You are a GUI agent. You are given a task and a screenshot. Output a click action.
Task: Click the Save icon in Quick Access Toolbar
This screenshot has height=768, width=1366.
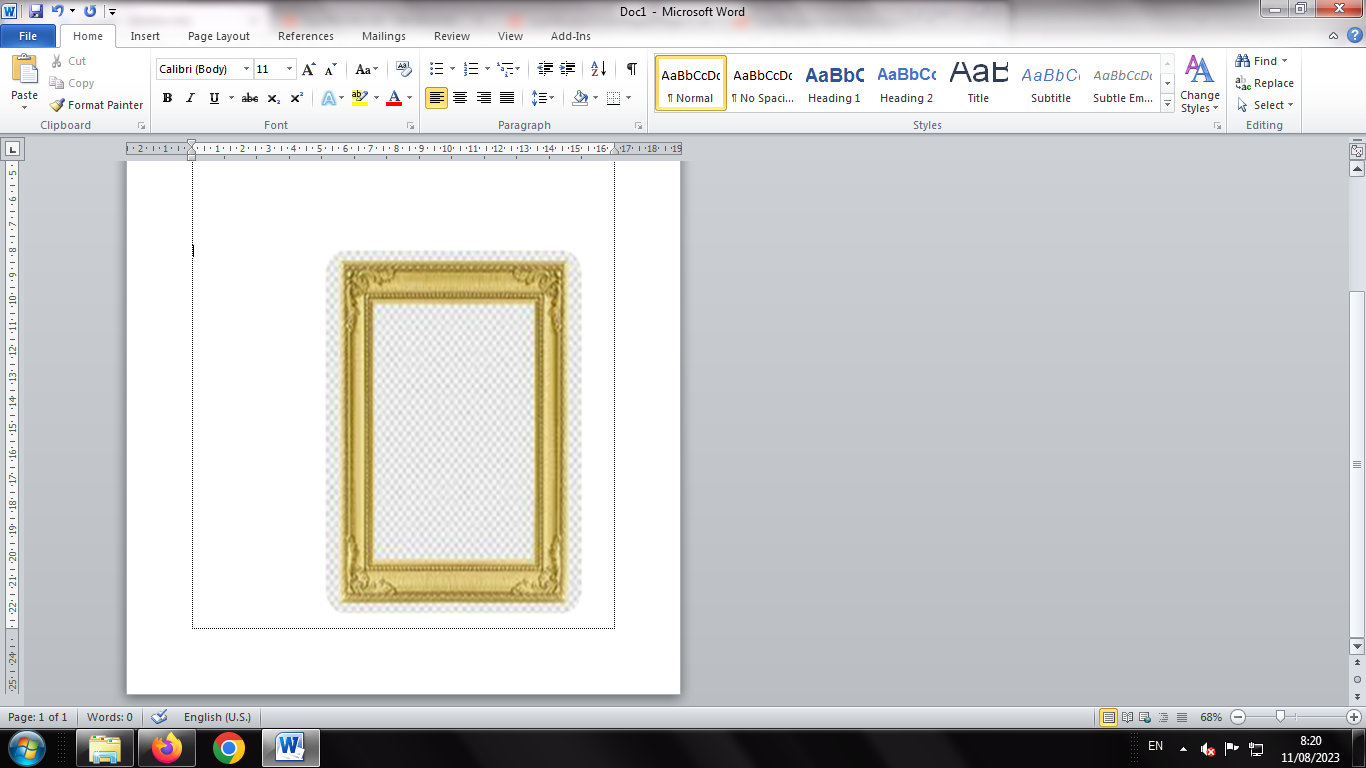[36, 11]
